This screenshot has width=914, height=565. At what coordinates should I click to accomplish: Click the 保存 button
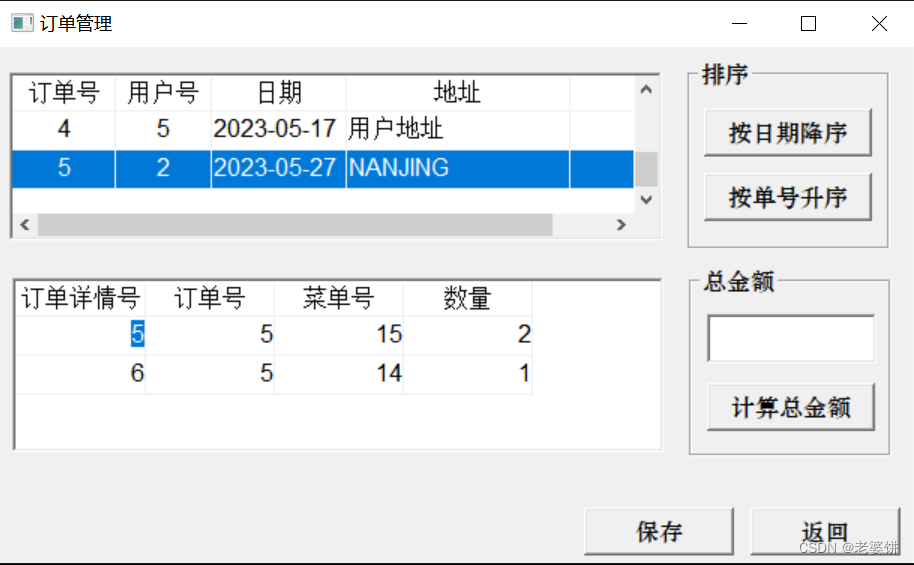[x=659, y=531]
